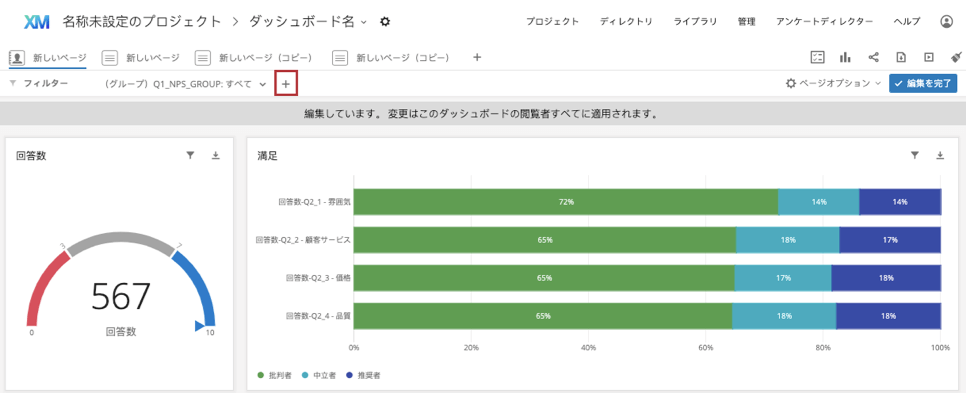Download the 回答数 widget
966x393 pixels.
click(216, 156)
